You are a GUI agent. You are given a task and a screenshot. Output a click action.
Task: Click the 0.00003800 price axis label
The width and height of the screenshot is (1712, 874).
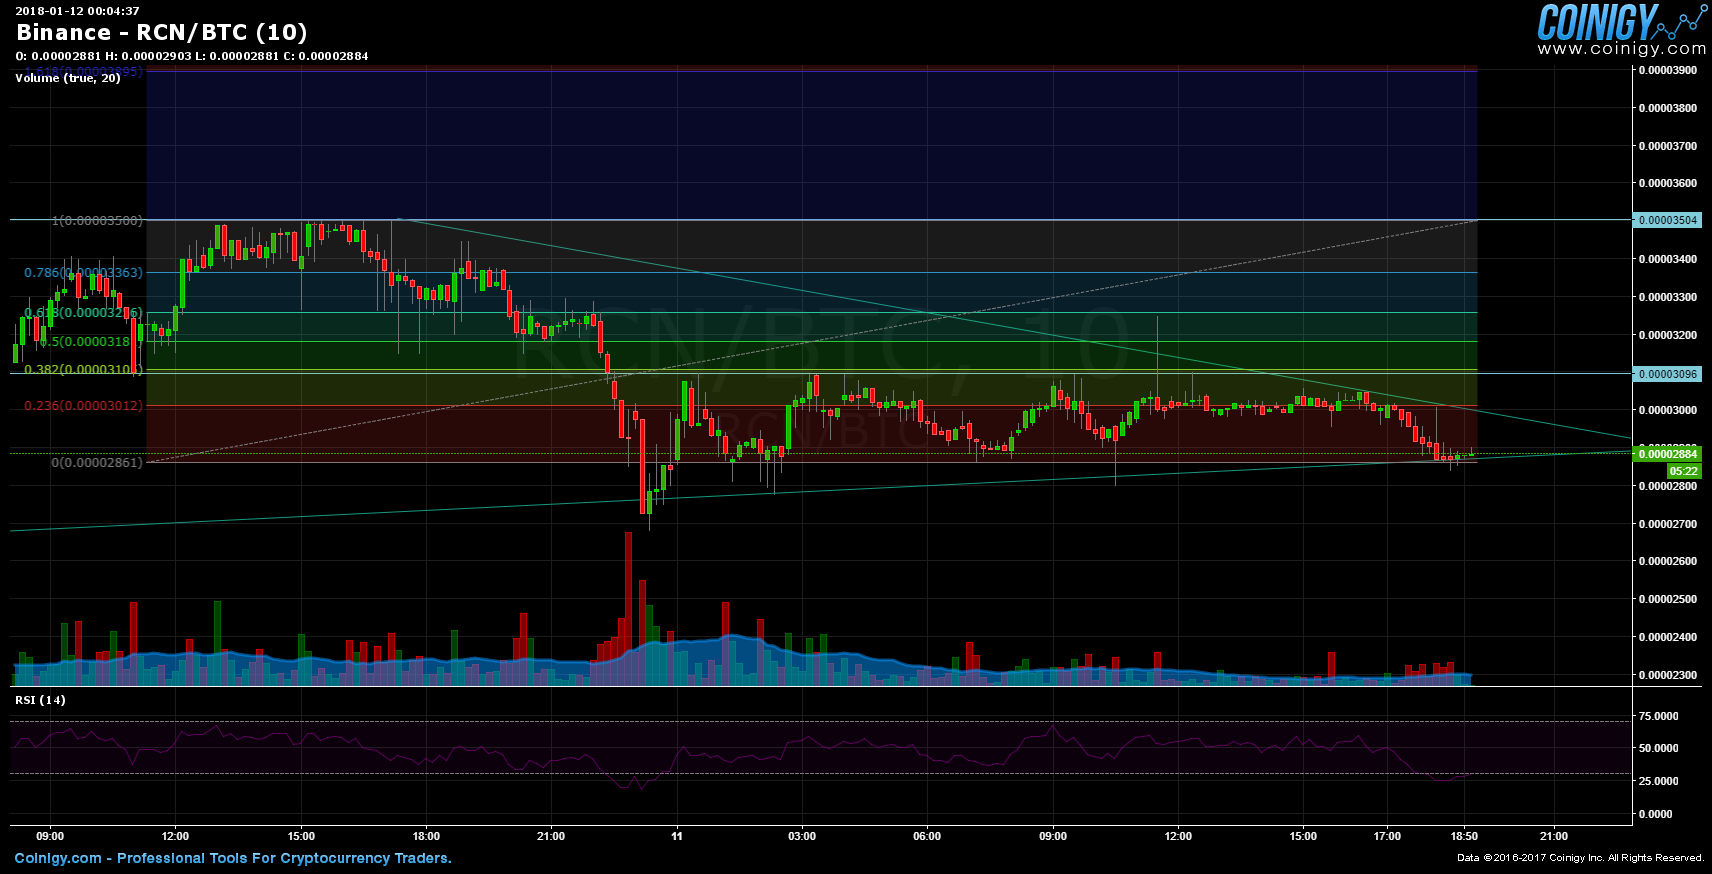1667,108
